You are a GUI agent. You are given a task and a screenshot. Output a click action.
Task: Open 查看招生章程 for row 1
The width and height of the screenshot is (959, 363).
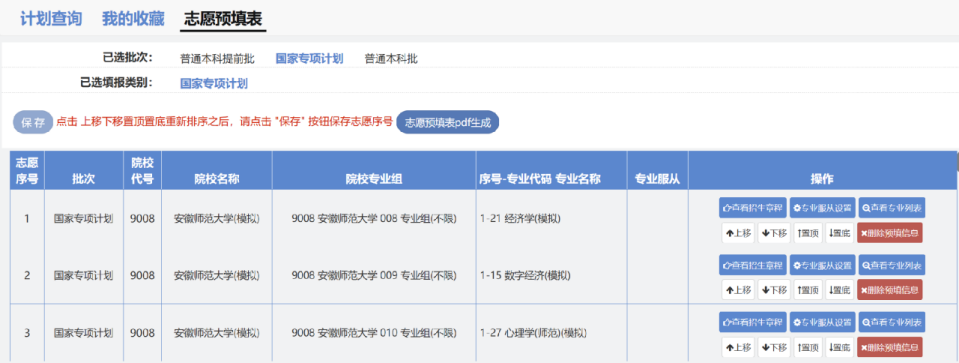coord(752,208)
